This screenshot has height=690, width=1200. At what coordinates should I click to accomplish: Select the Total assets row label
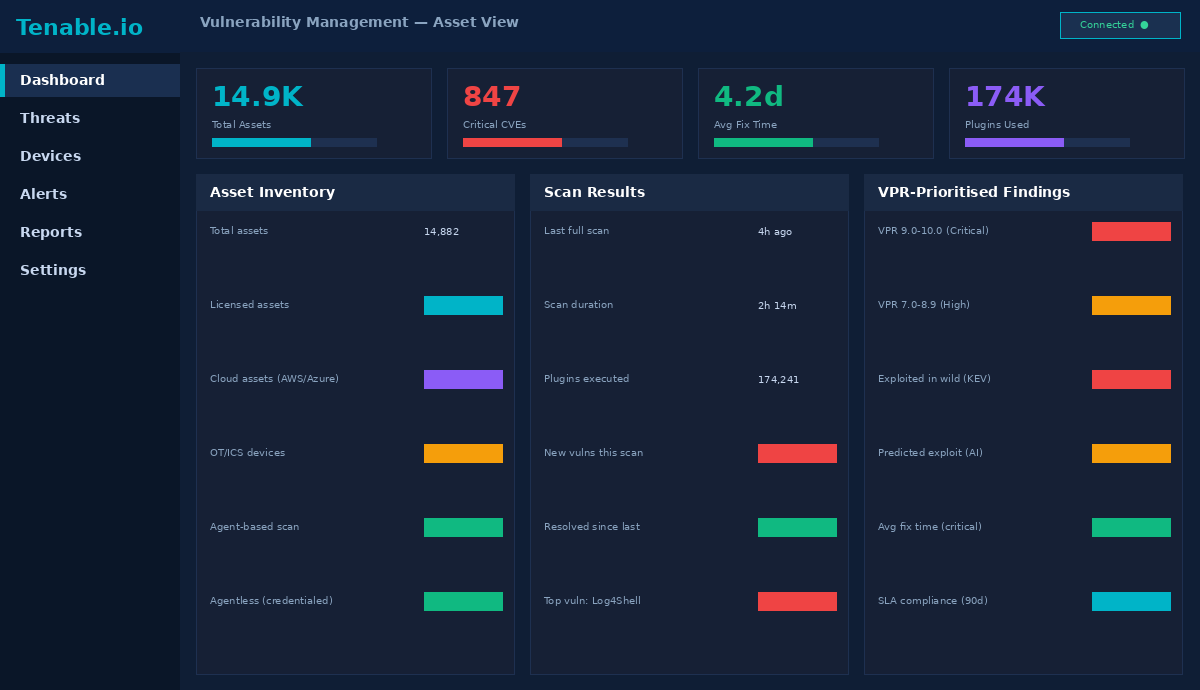(239, 231)
